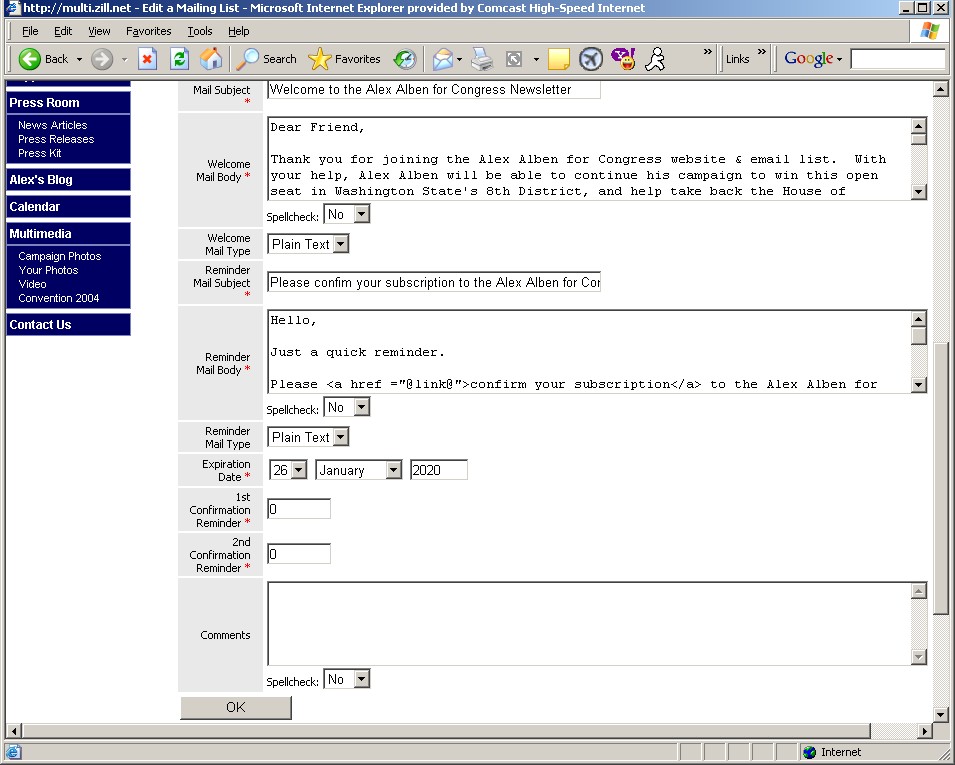The width and height of the screenshot is (955, 765).
Task: Click the Campaign Photos sidebar link
Action: 60,256
